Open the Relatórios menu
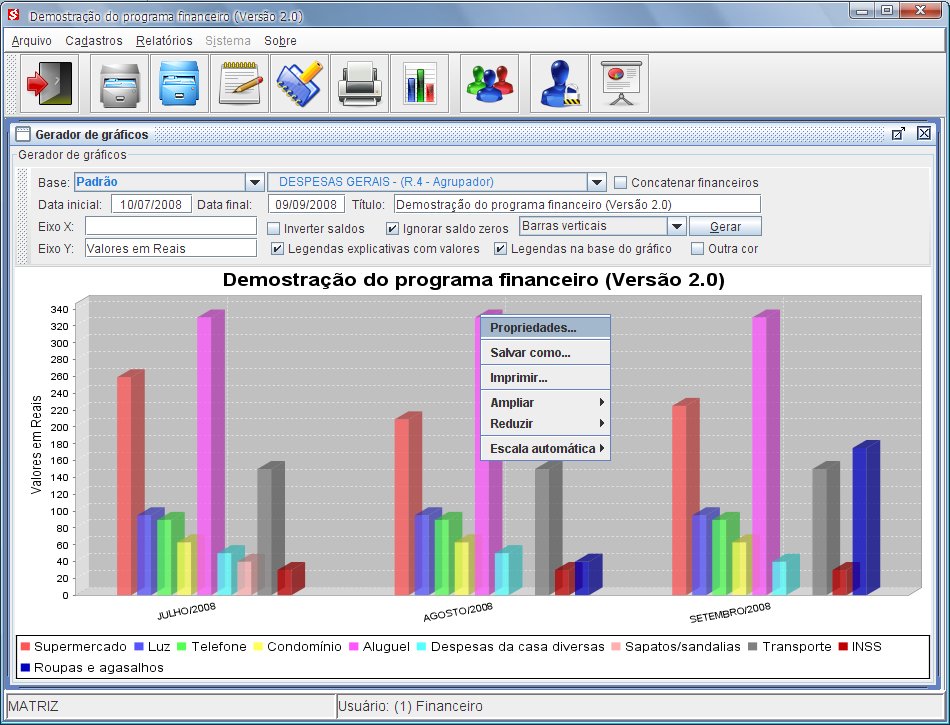 coord(164,41)
